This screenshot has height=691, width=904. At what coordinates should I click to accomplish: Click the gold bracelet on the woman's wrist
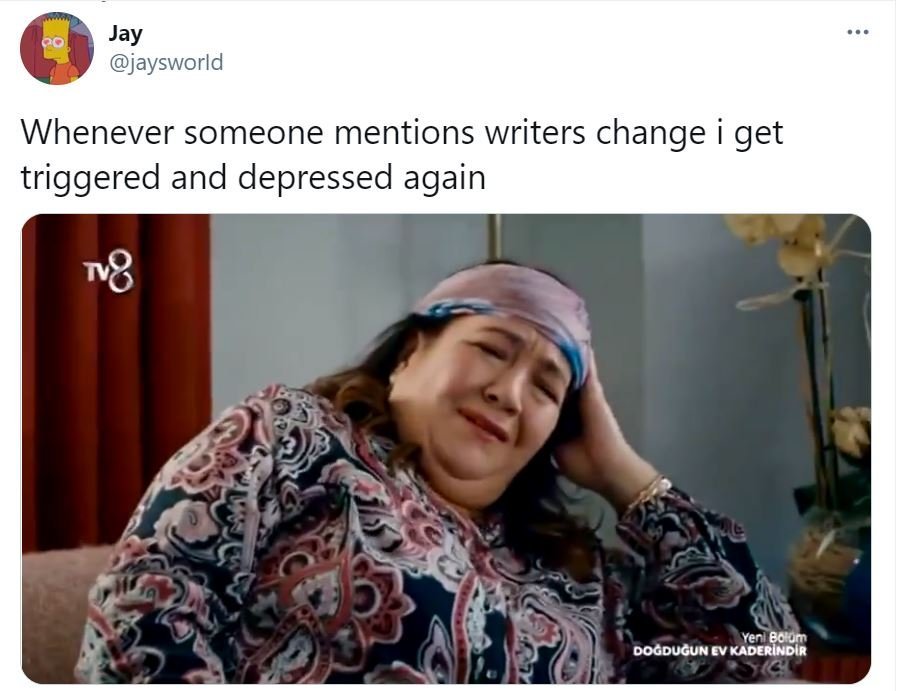[649, 491]
